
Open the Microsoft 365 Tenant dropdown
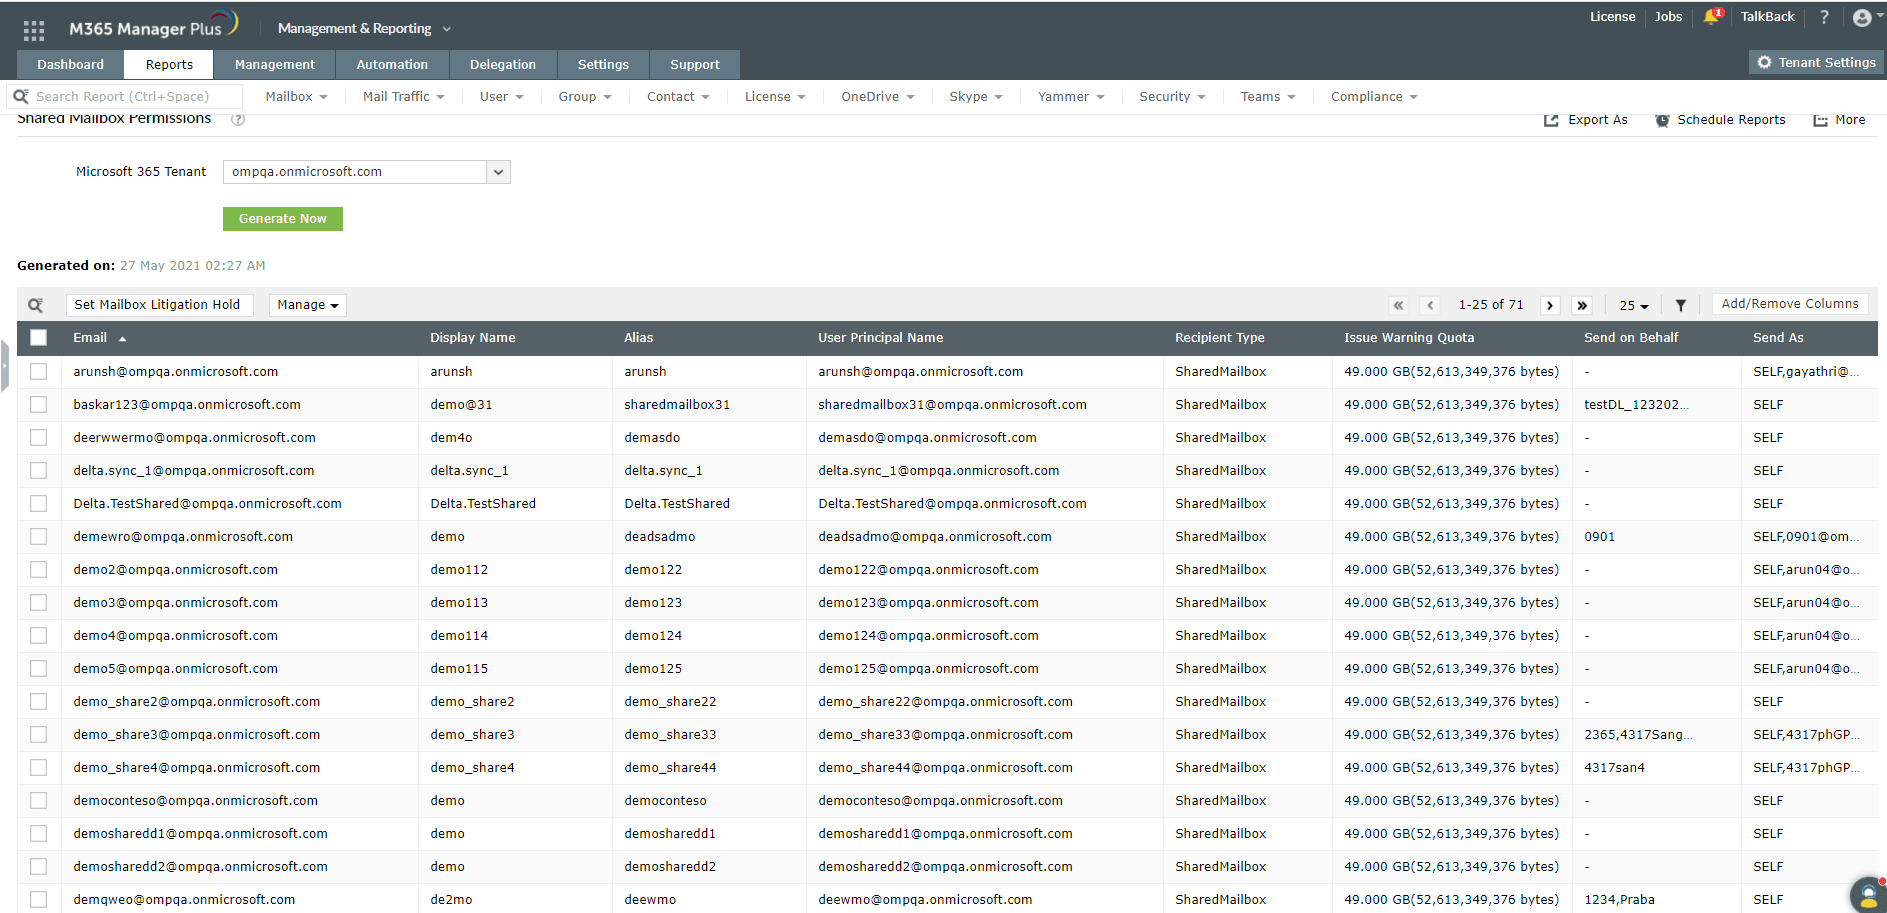(x=497, y=171)
